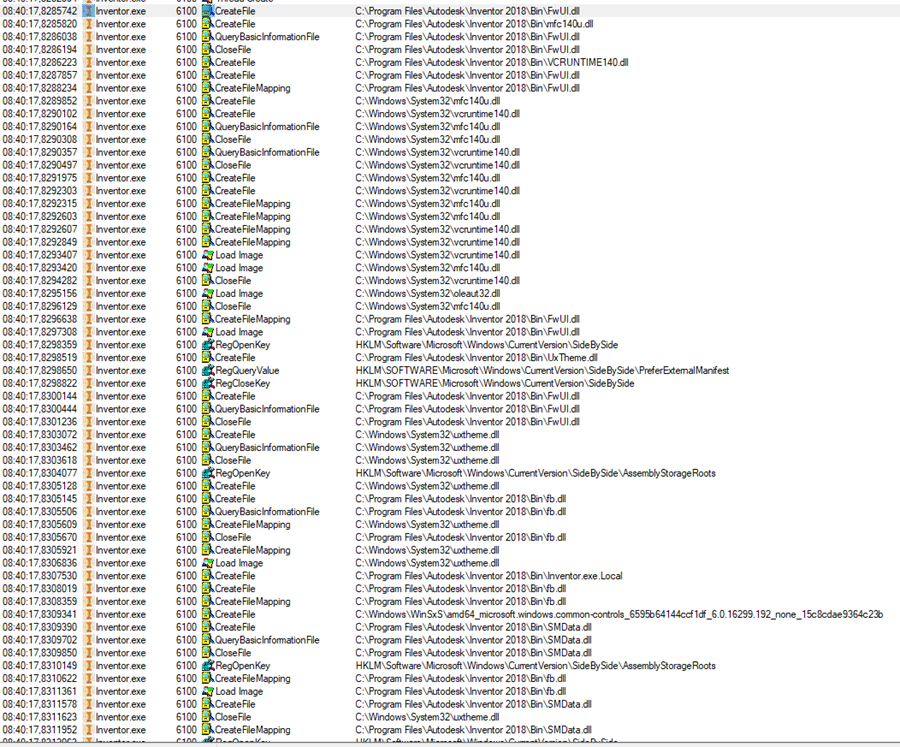This screenshot has width=900, height=747.
Task: Click the QueryBasicInformationFile icon at 08:40:17,8286038
Action: pos(208,36)
